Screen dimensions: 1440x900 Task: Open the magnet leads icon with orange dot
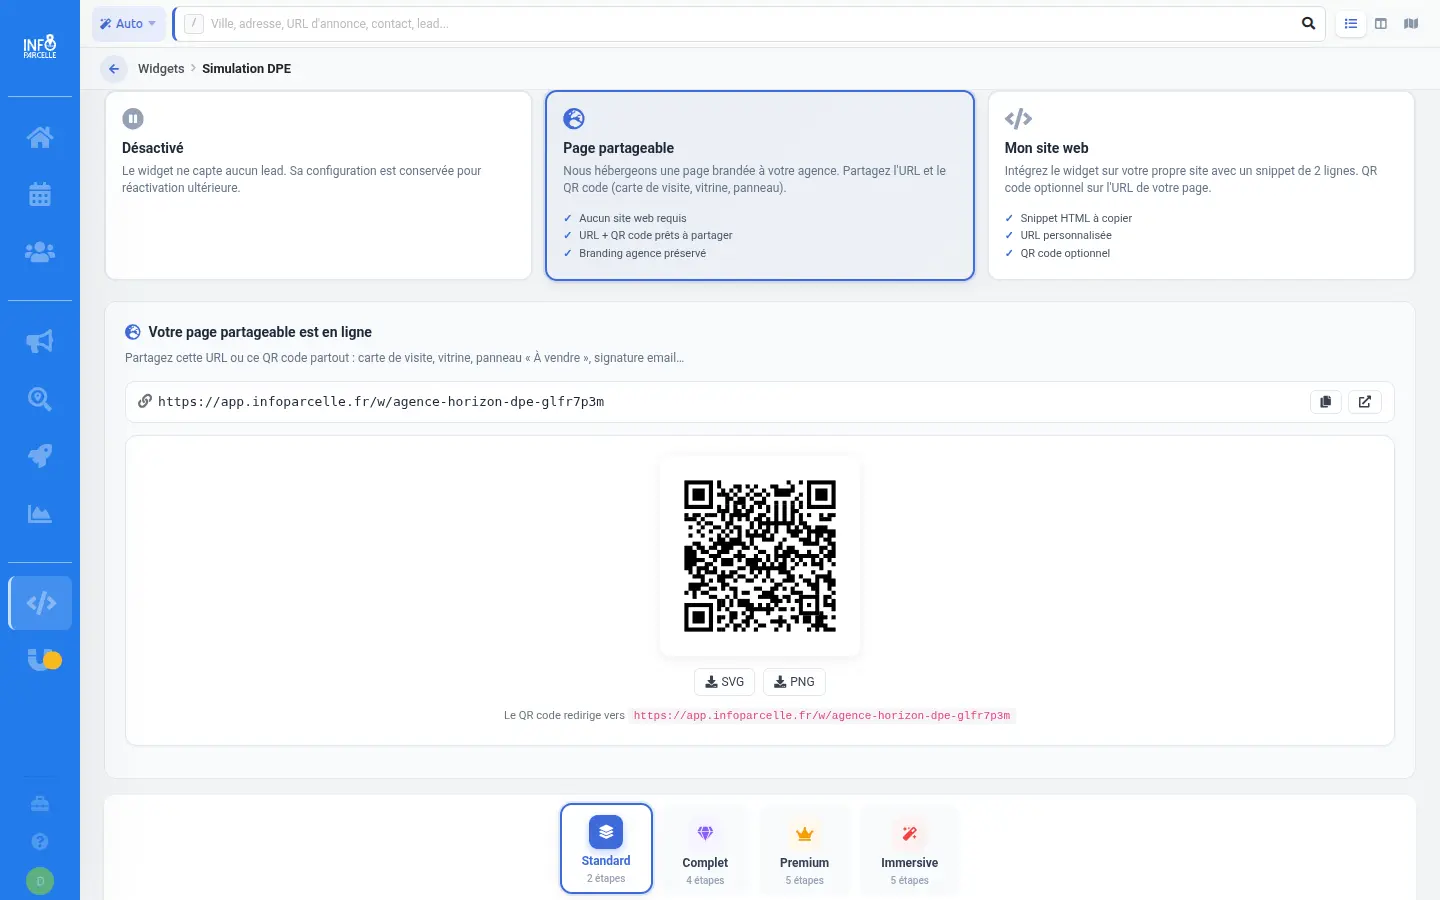click(x=44, y=660)
